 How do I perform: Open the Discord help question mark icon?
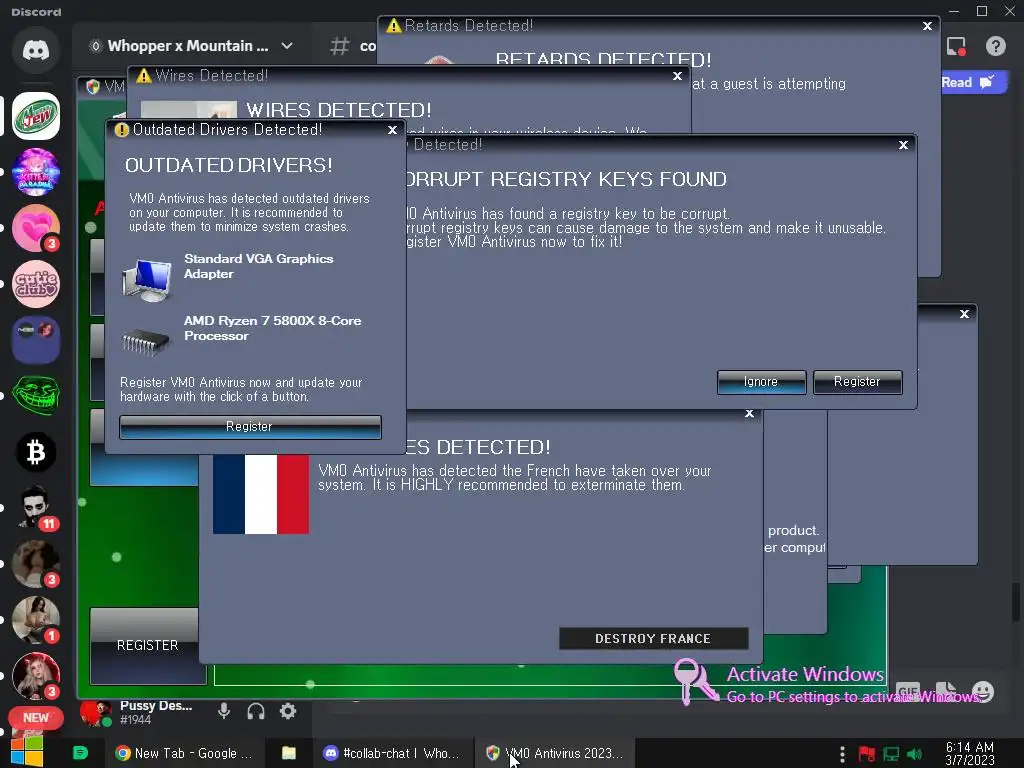[x=995, y=46]
